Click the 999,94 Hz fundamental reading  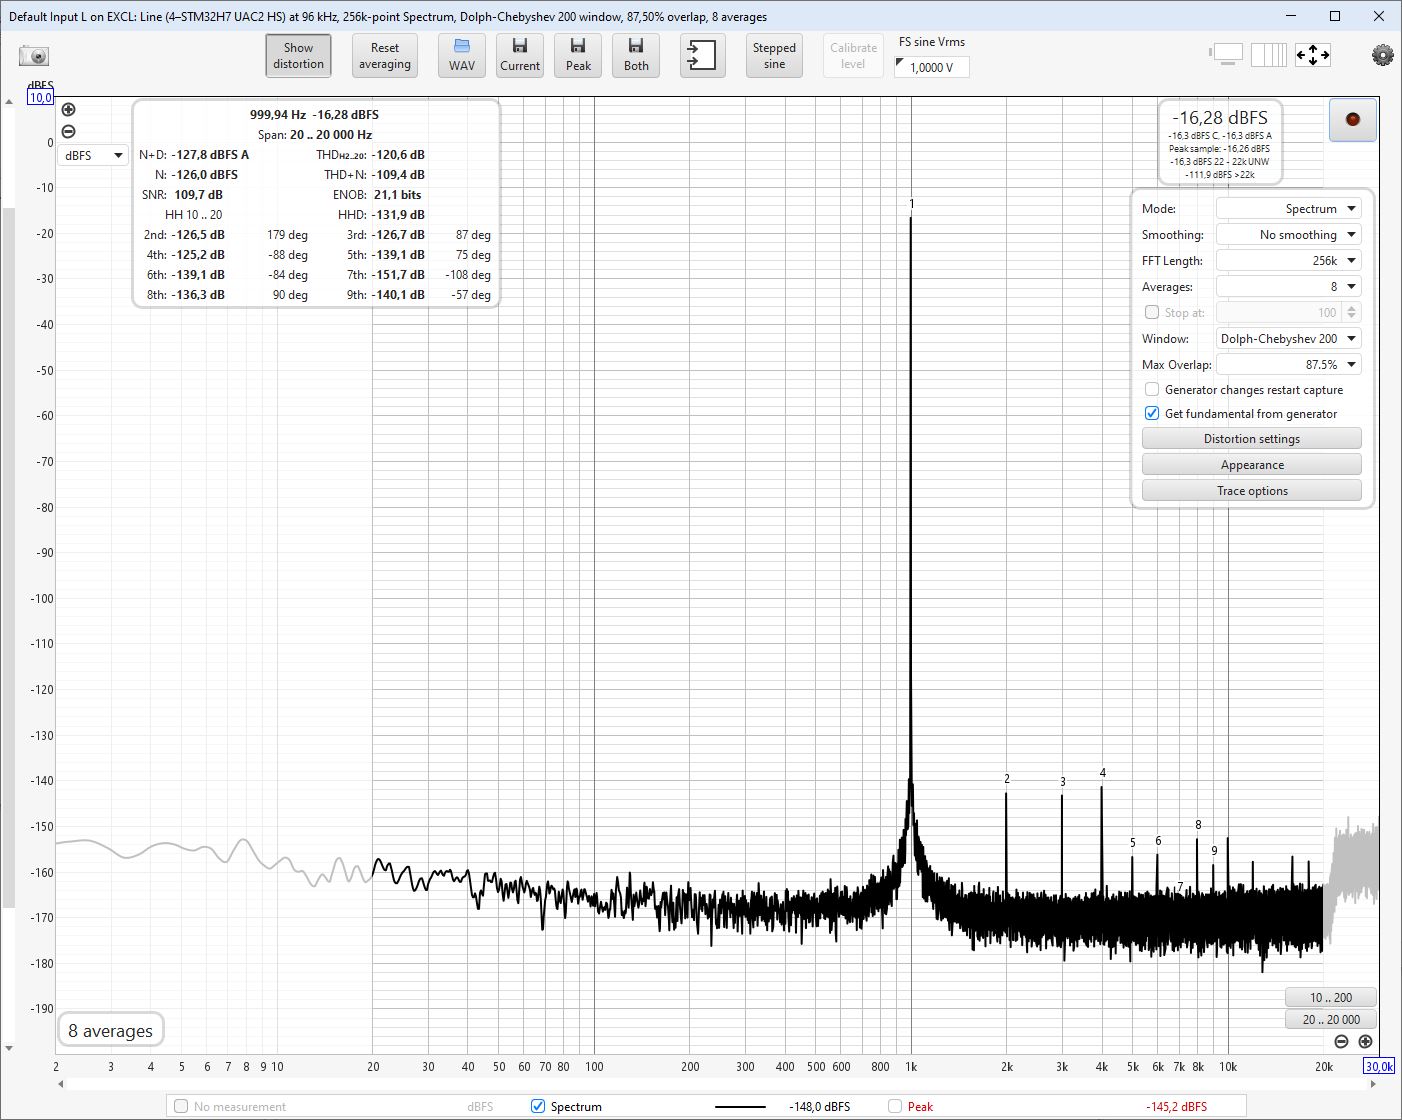[x=278, y=115]
